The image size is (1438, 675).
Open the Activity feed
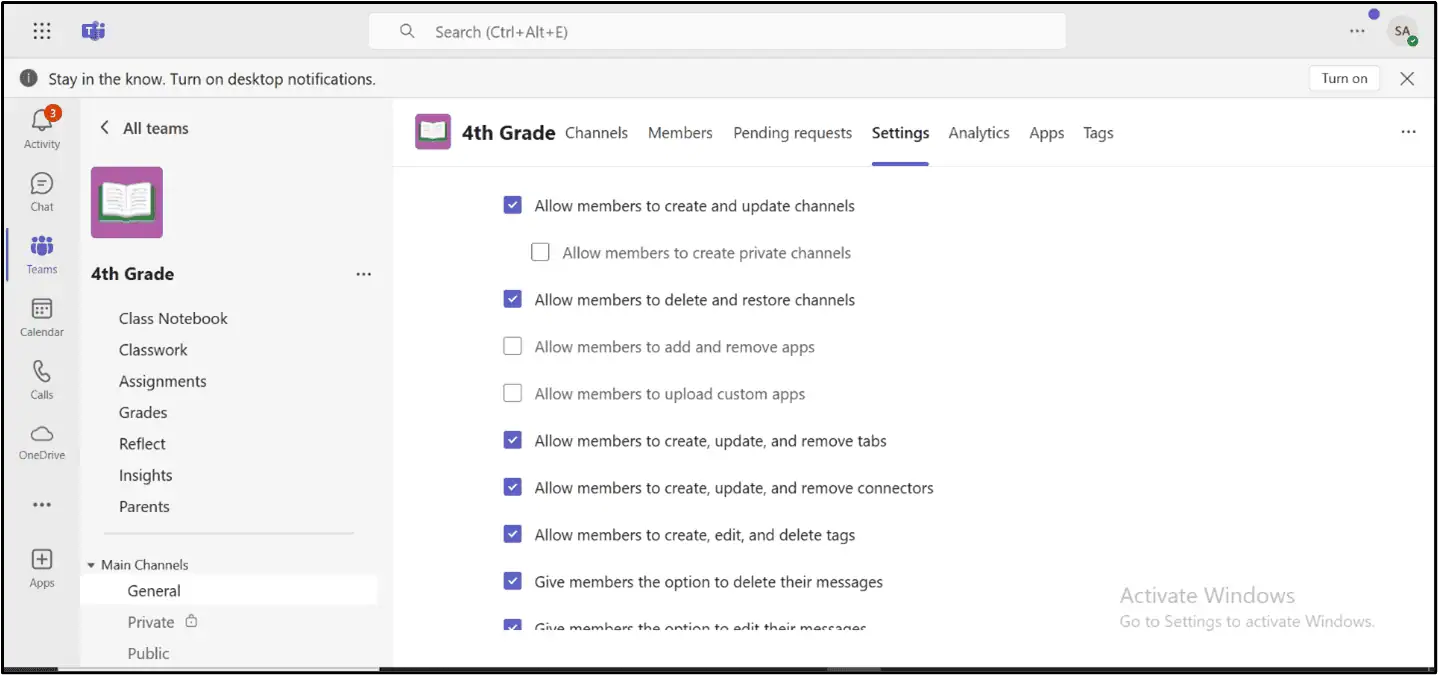41,127
